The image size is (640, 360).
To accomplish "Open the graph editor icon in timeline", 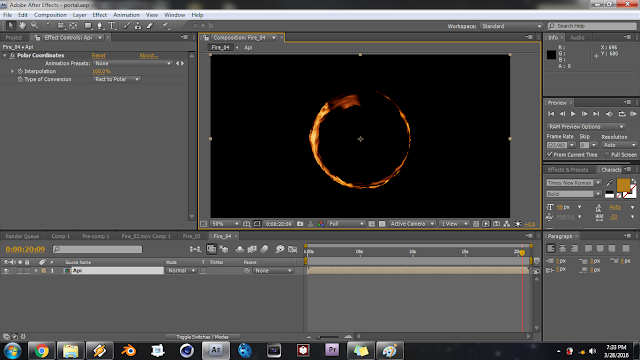I will (x=292, y=249).
